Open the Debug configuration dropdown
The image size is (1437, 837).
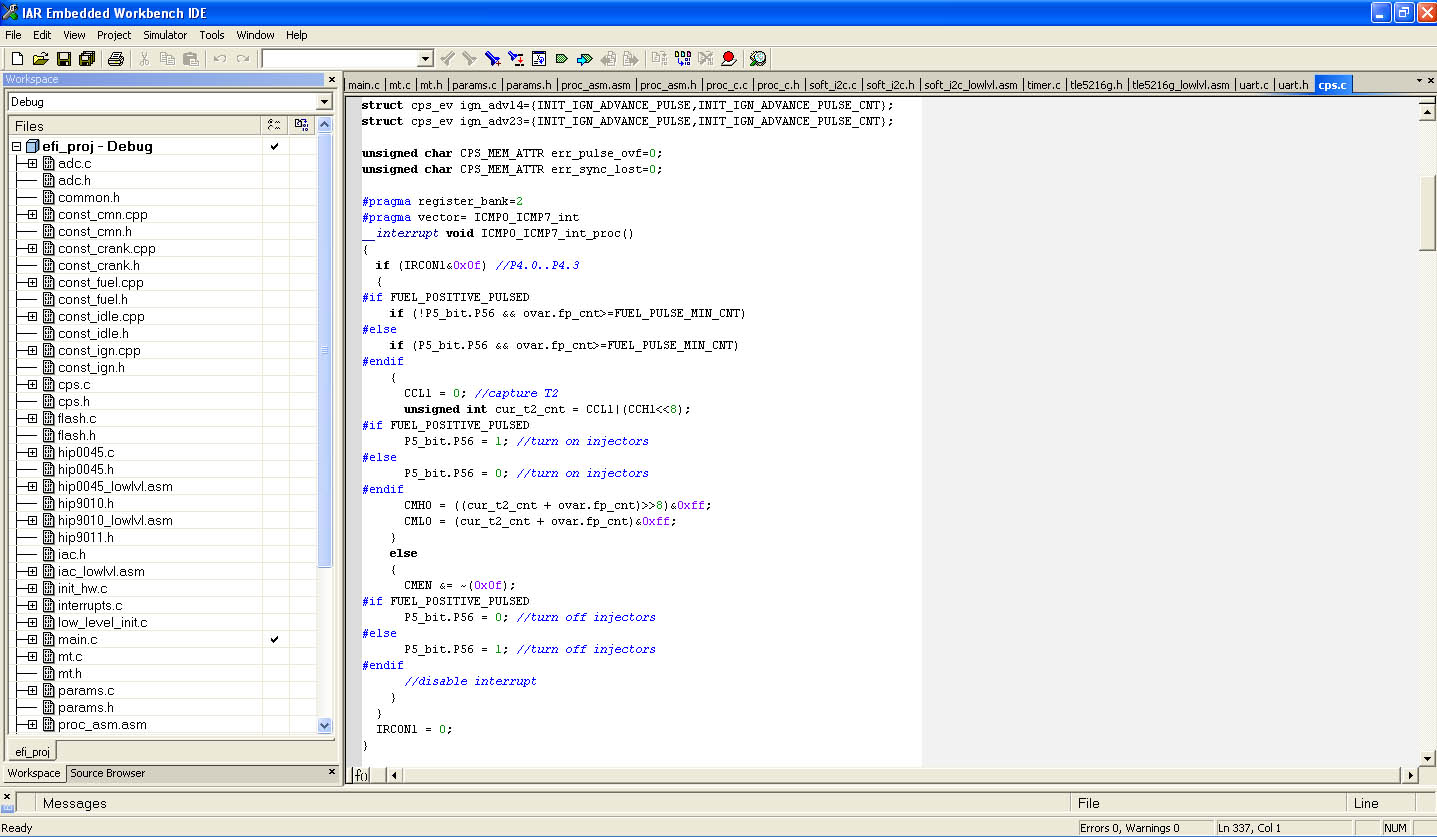pyautogui.click(x=323, y=102)
